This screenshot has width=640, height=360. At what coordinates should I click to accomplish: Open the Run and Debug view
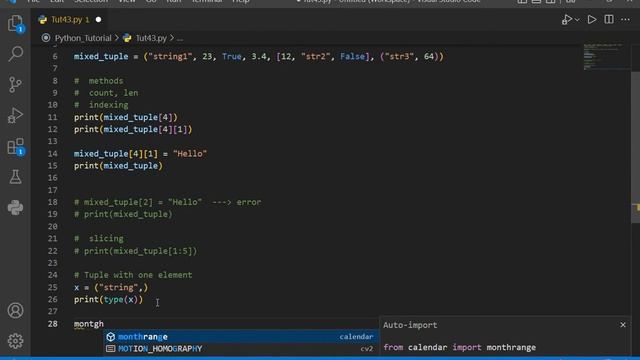click(x=16, y=115)
